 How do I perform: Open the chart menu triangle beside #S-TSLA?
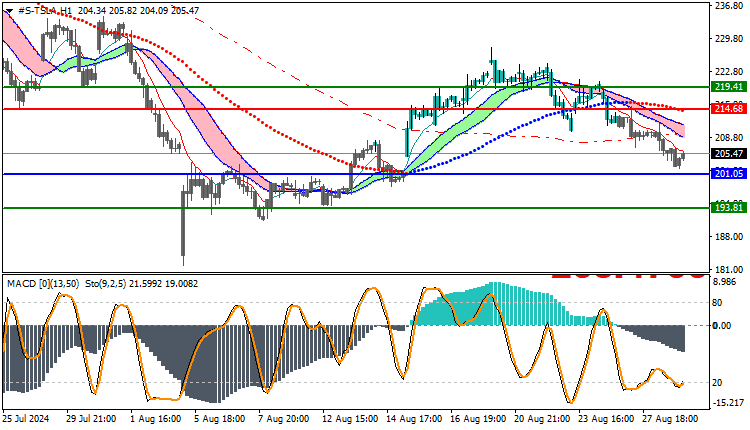(9, 11)
